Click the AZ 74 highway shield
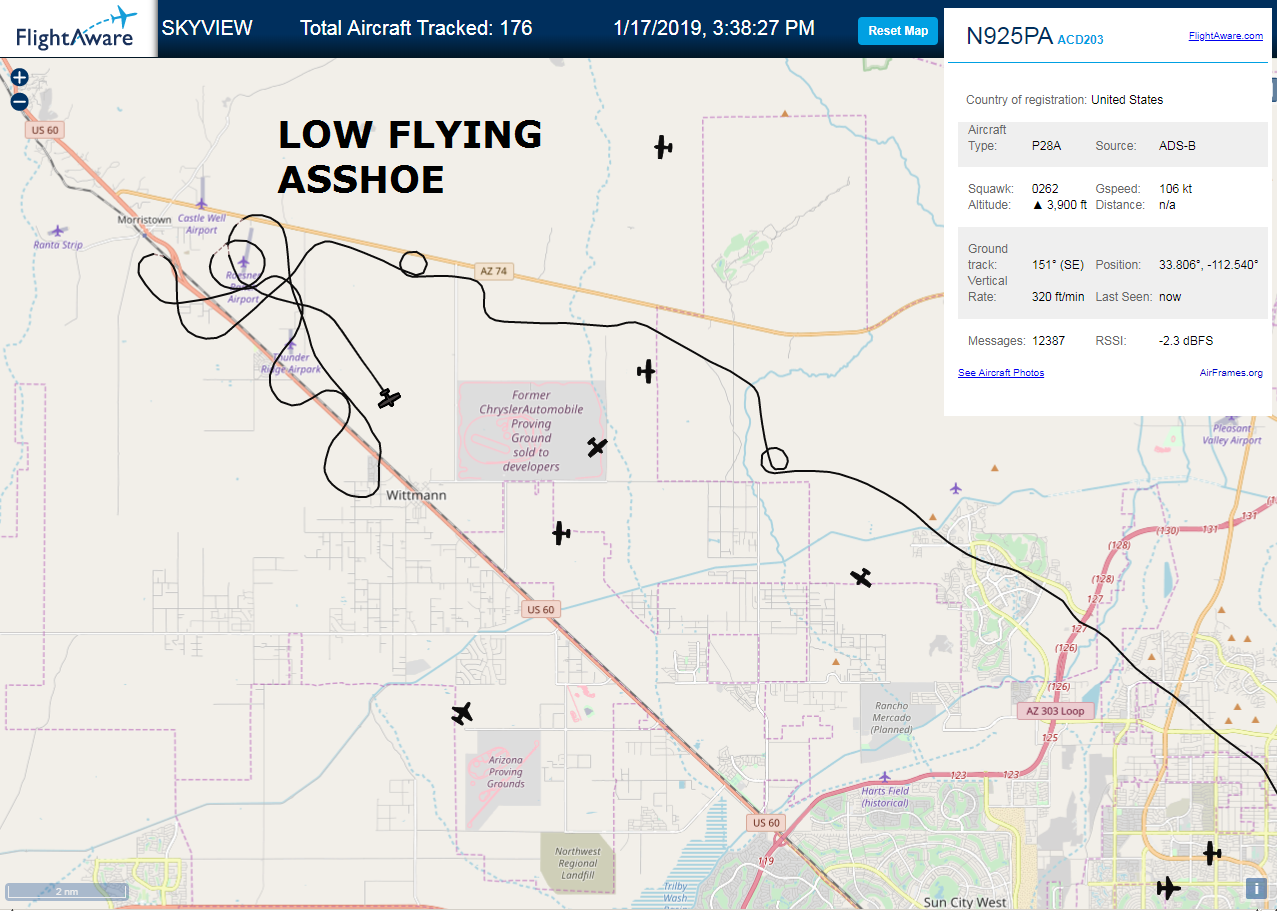This screenshot has height=911, width=1277. pos(495,271)
